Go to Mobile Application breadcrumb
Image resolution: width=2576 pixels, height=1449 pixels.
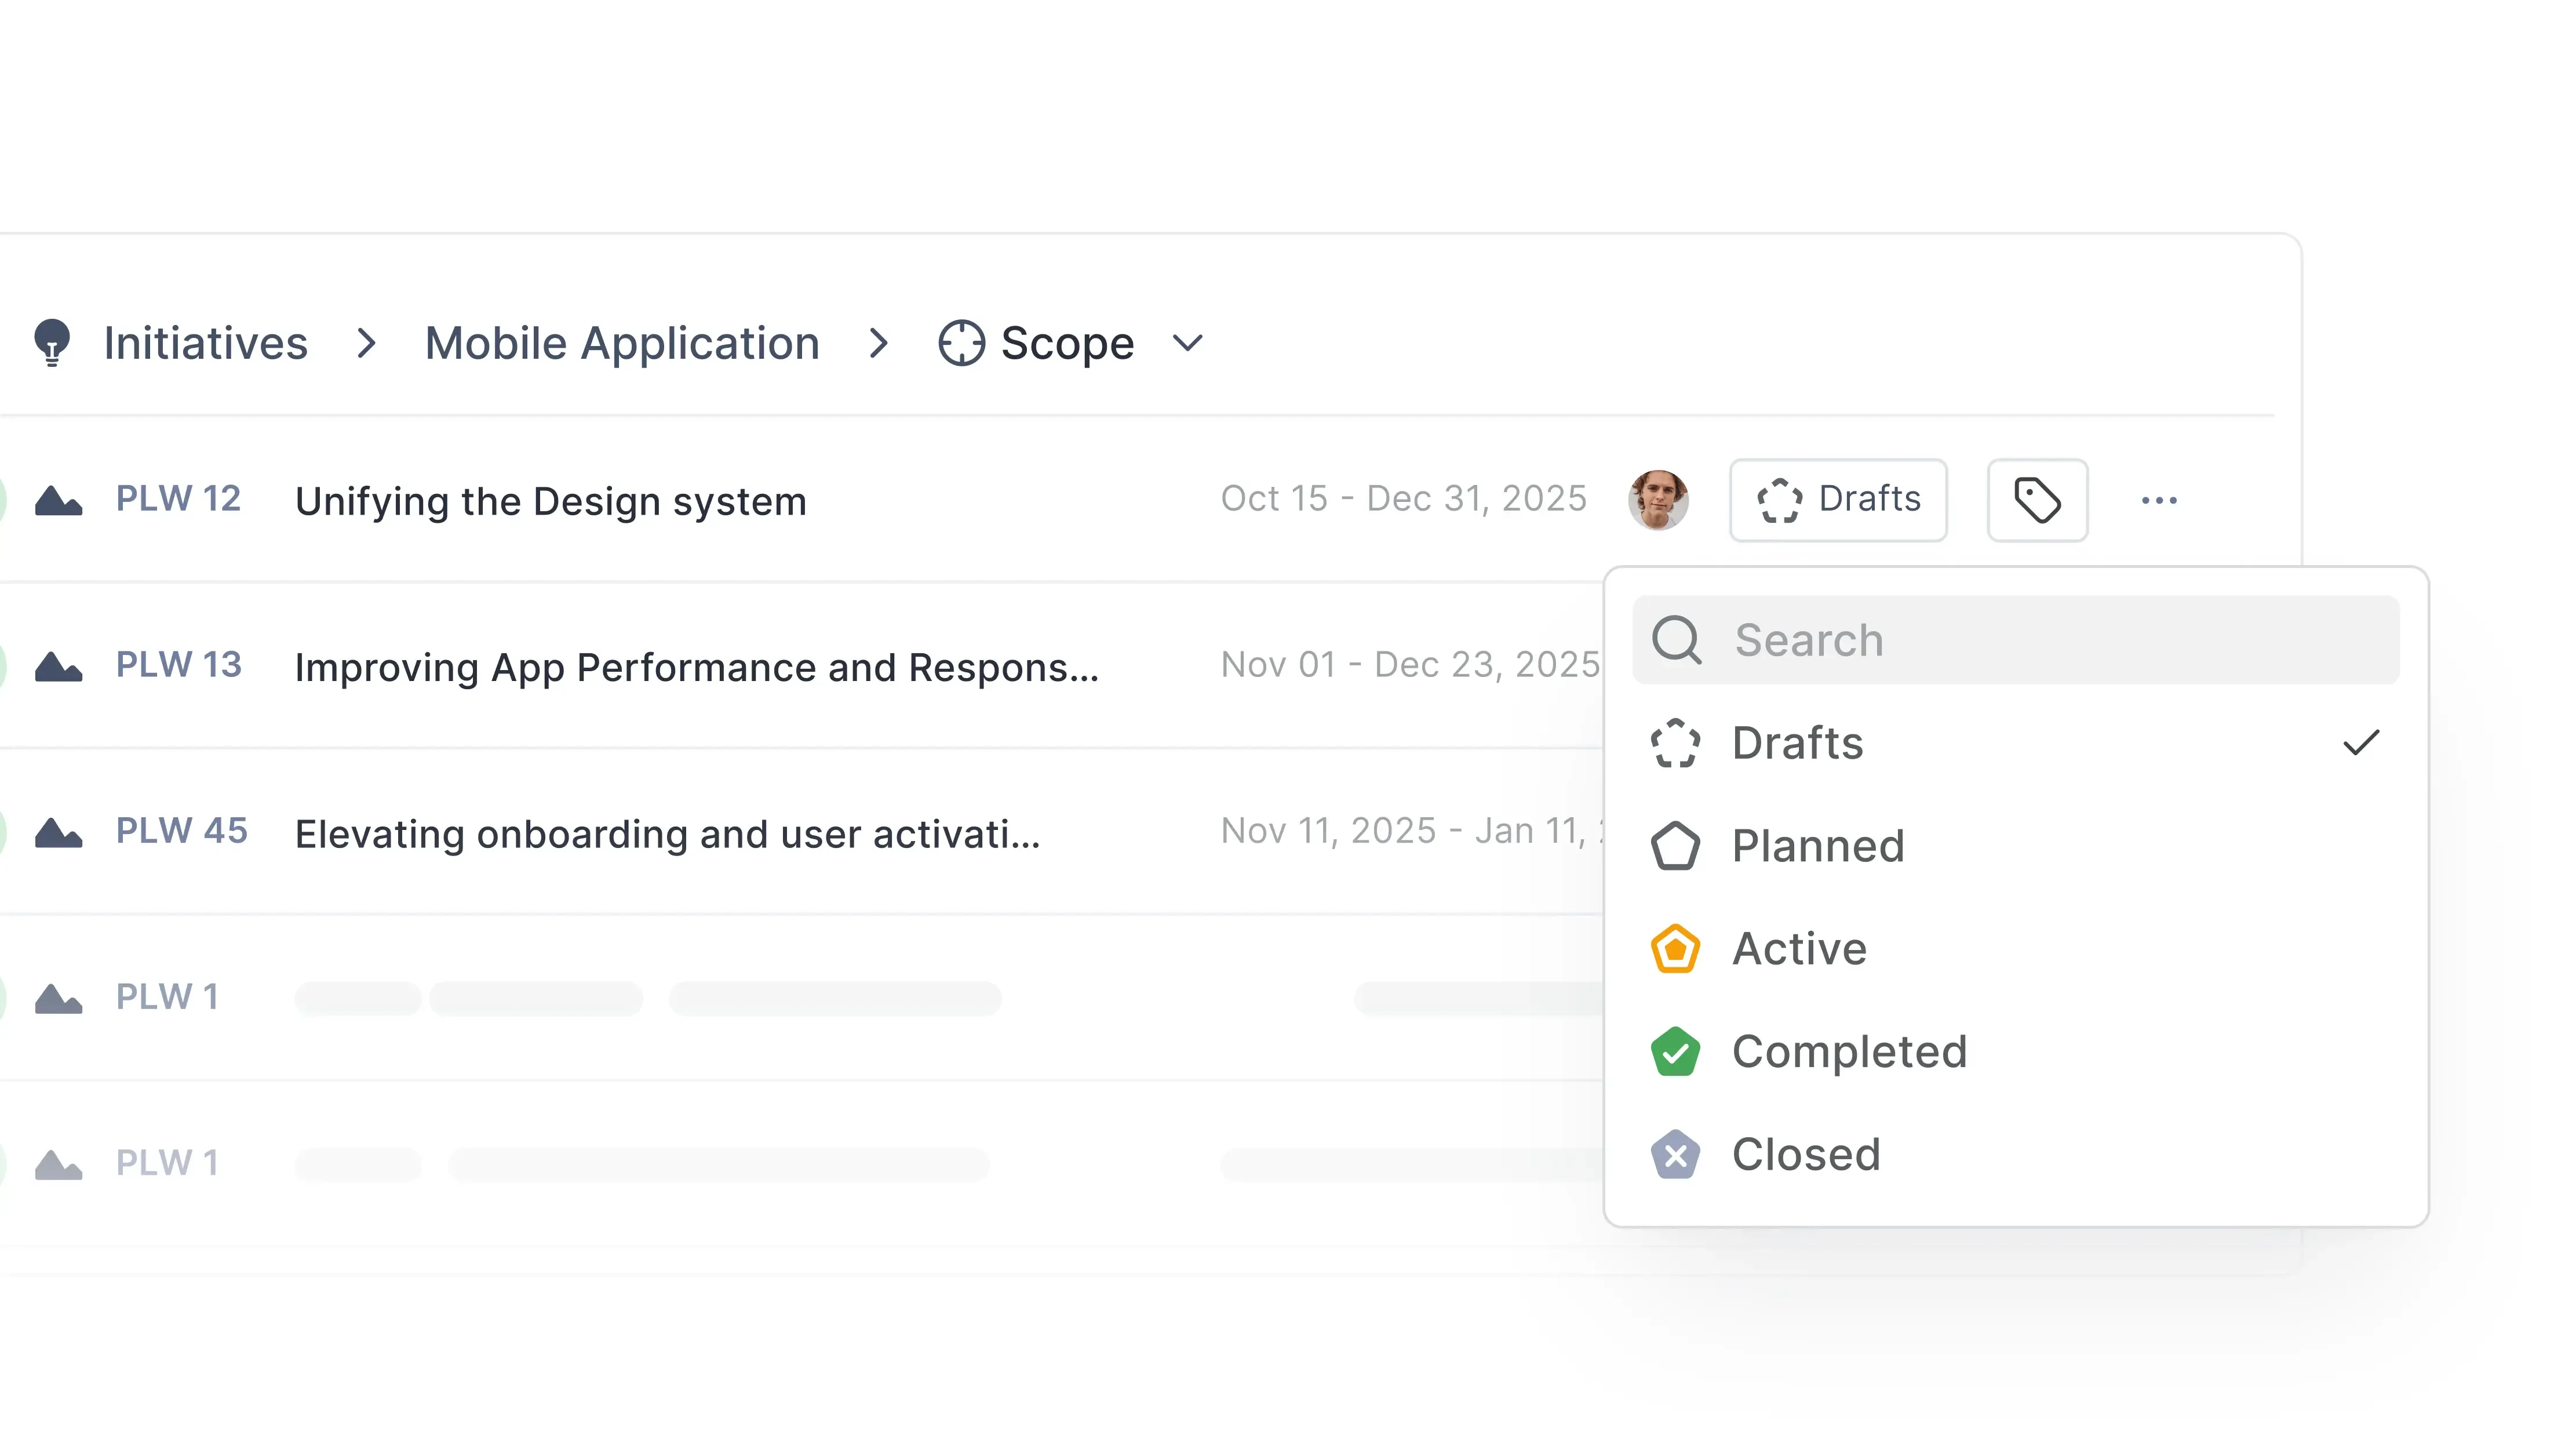(622, 343)
